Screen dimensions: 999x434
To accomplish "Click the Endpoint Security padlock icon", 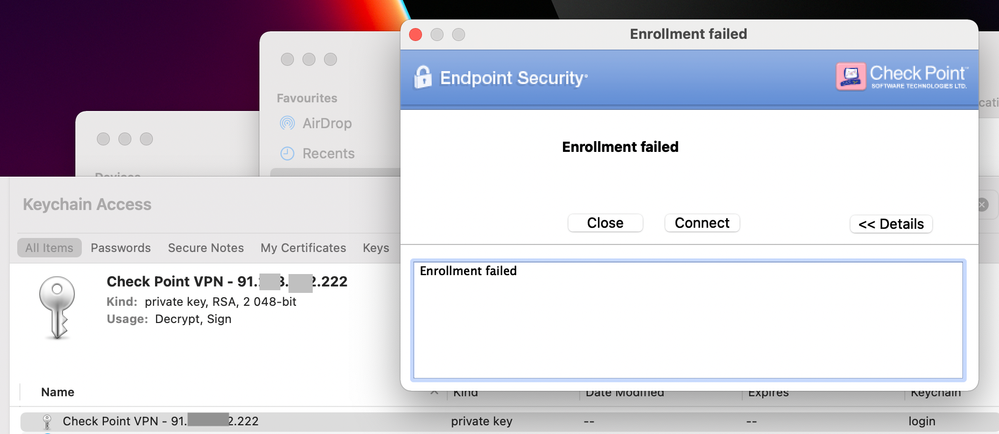I will coord(423,78).
